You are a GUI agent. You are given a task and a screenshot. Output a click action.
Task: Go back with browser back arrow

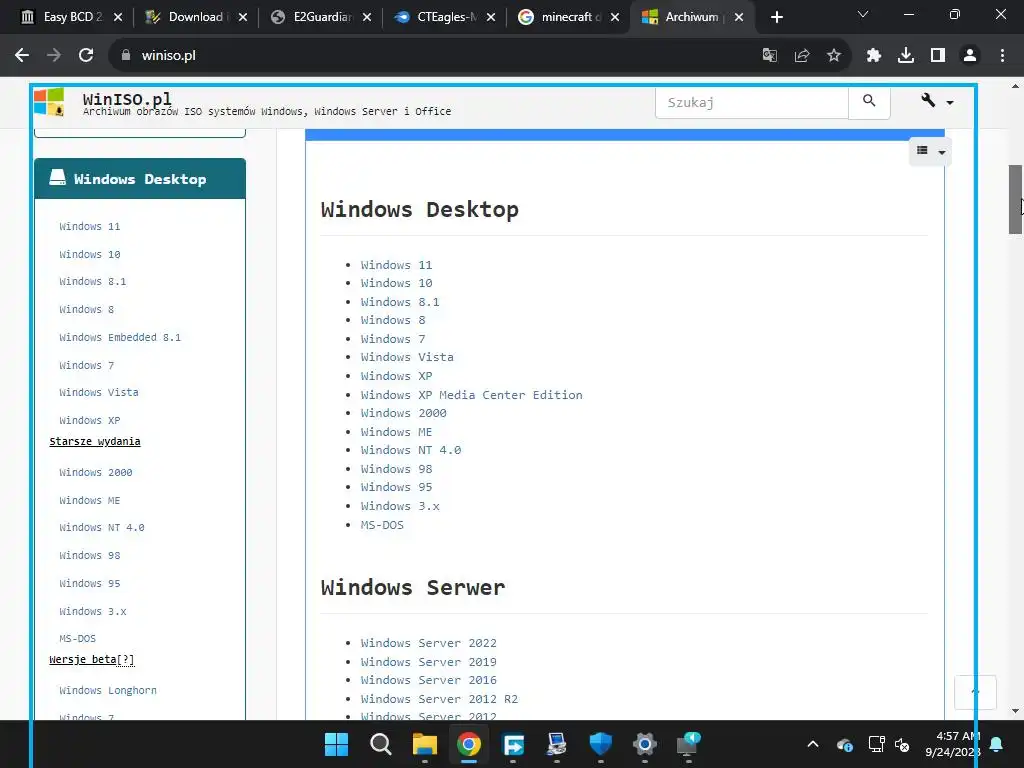click(x=22, y=56)
